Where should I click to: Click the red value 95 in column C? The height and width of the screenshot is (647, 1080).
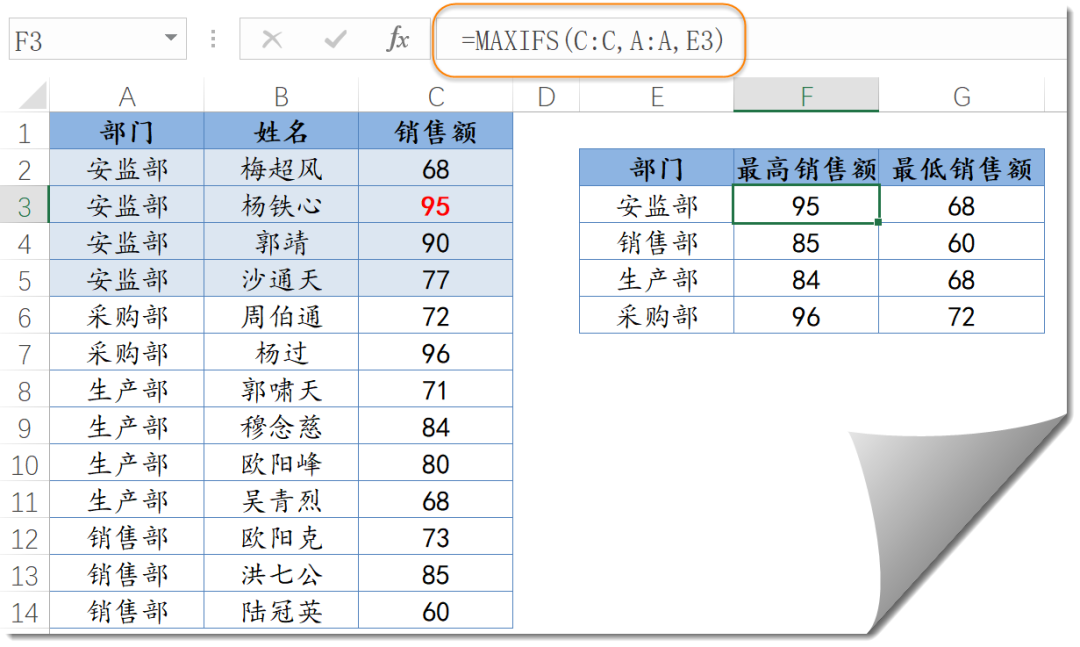(x=435, y=205)
